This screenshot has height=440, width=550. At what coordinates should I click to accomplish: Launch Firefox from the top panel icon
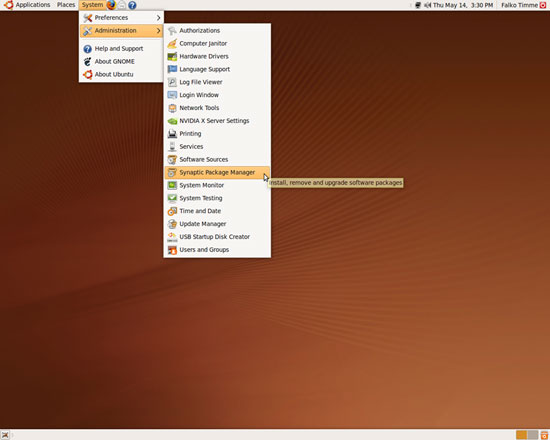[111, 5]
